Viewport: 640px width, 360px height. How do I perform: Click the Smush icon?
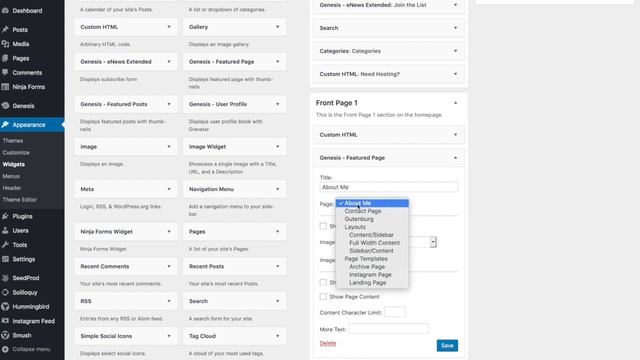tap(5, 335)
